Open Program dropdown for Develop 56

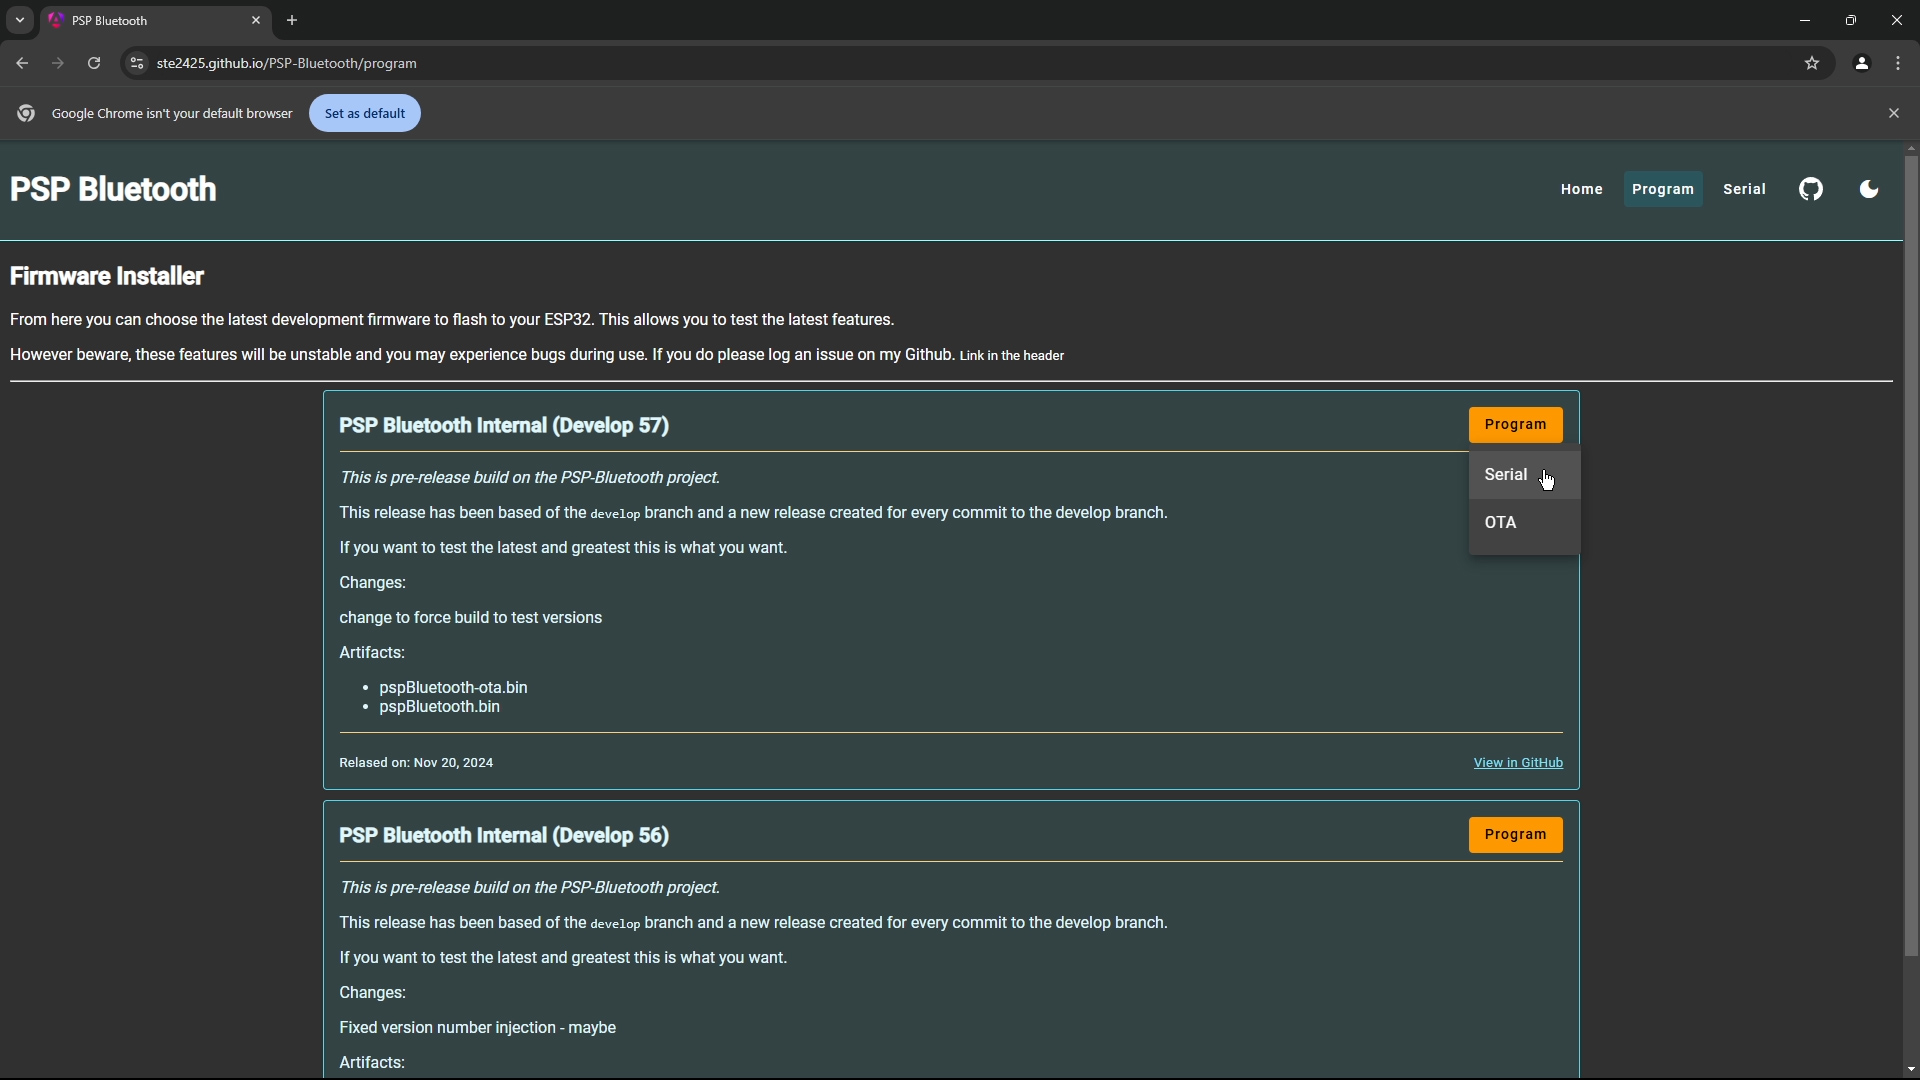(x=1515, y=835)
